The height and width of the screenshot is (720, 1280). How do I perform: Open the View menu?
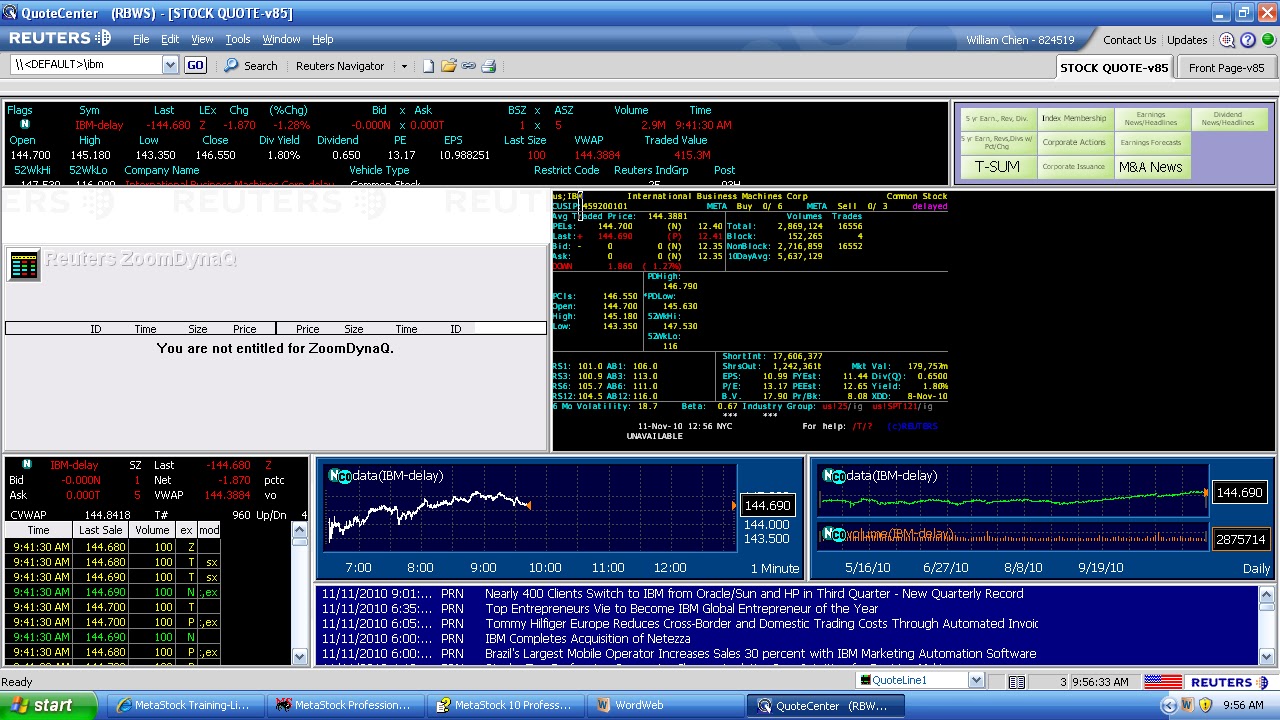[202, 40]
